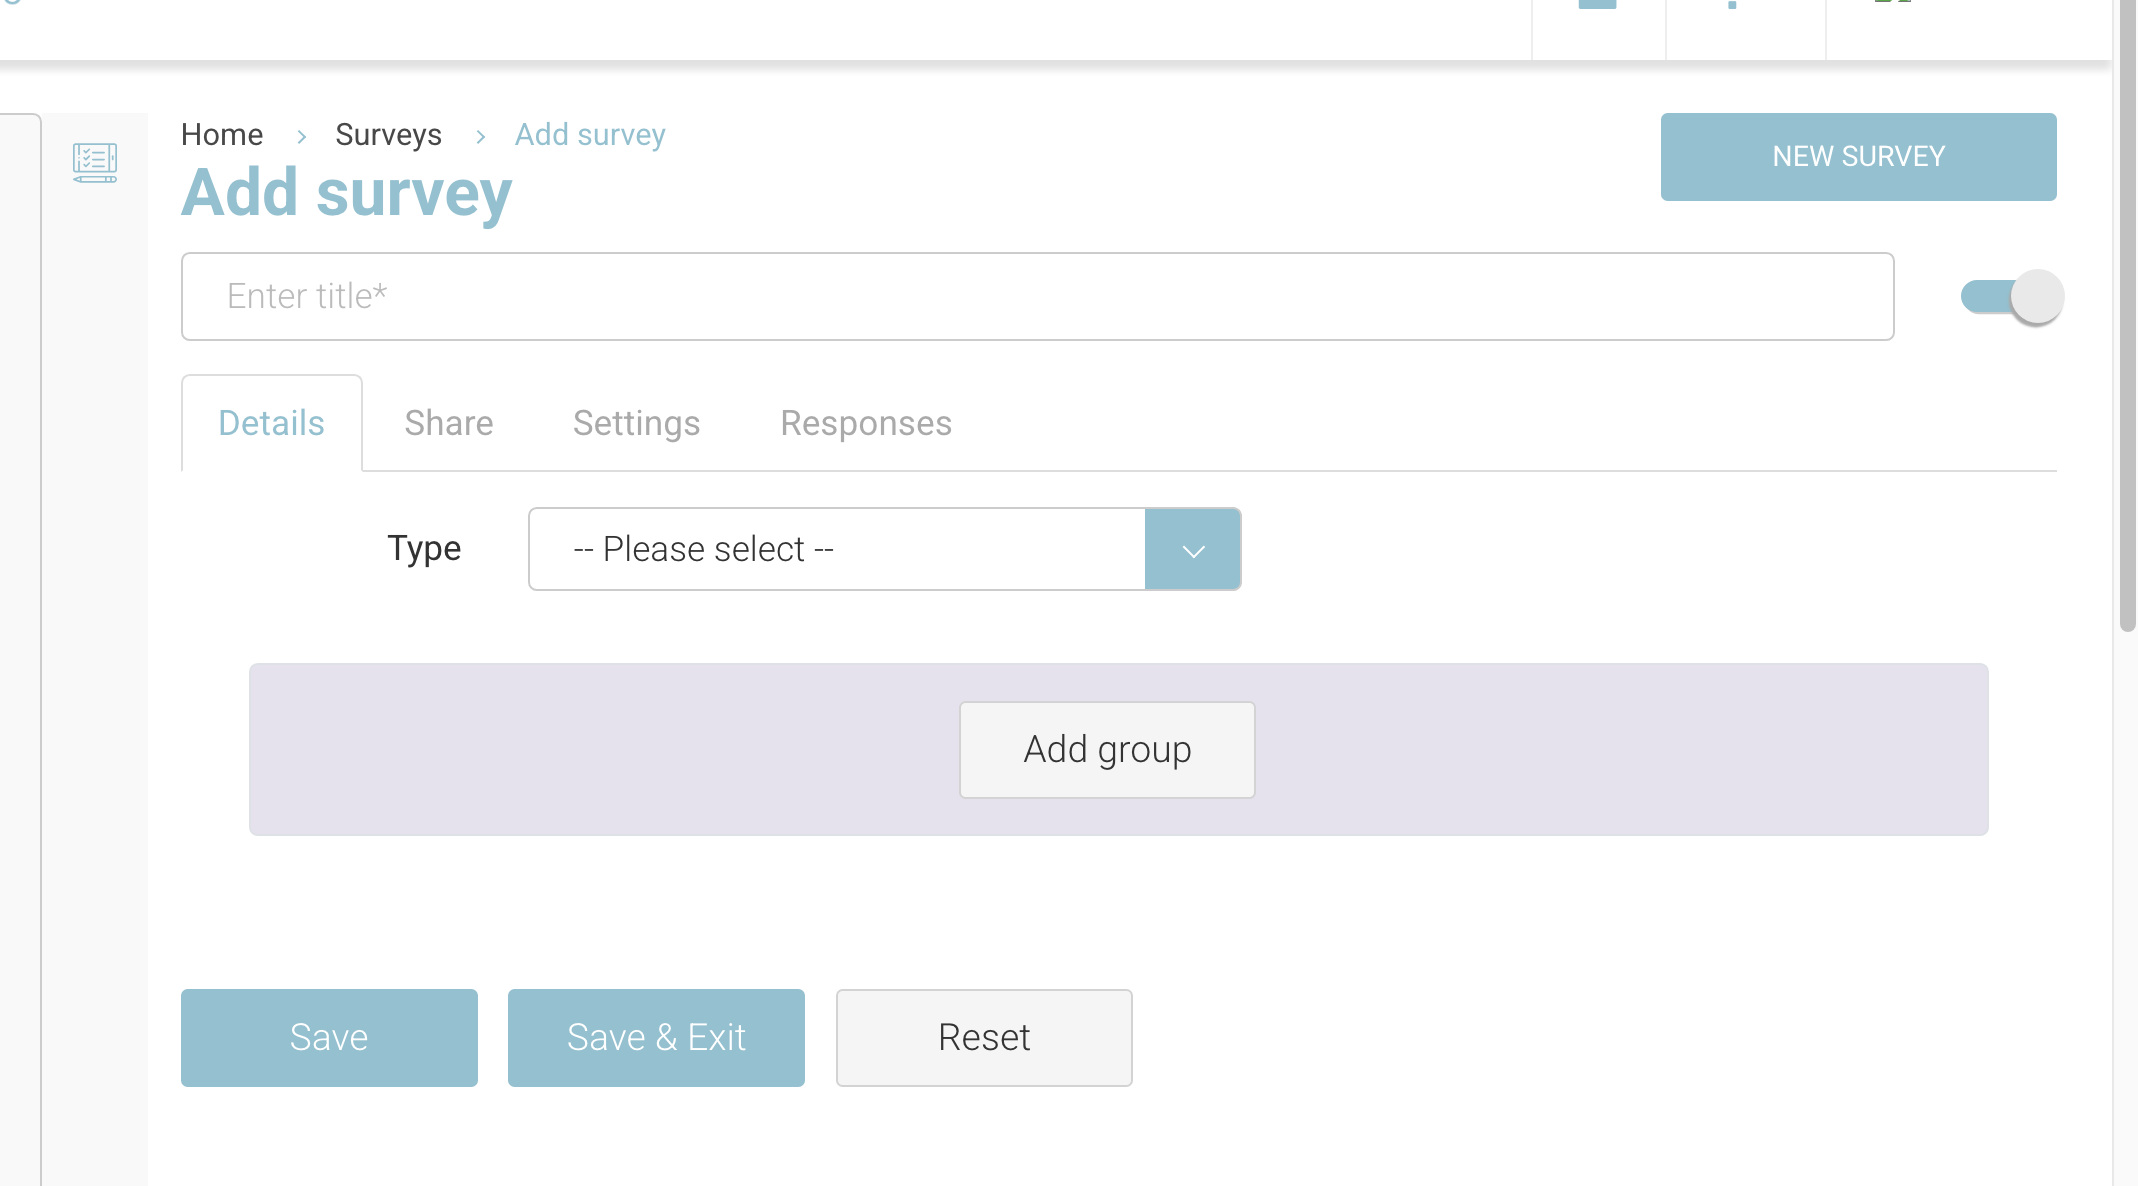Switch to the Share tab
The width and height of the screenshot is (2138, 1186).
[x=448, y=423]
